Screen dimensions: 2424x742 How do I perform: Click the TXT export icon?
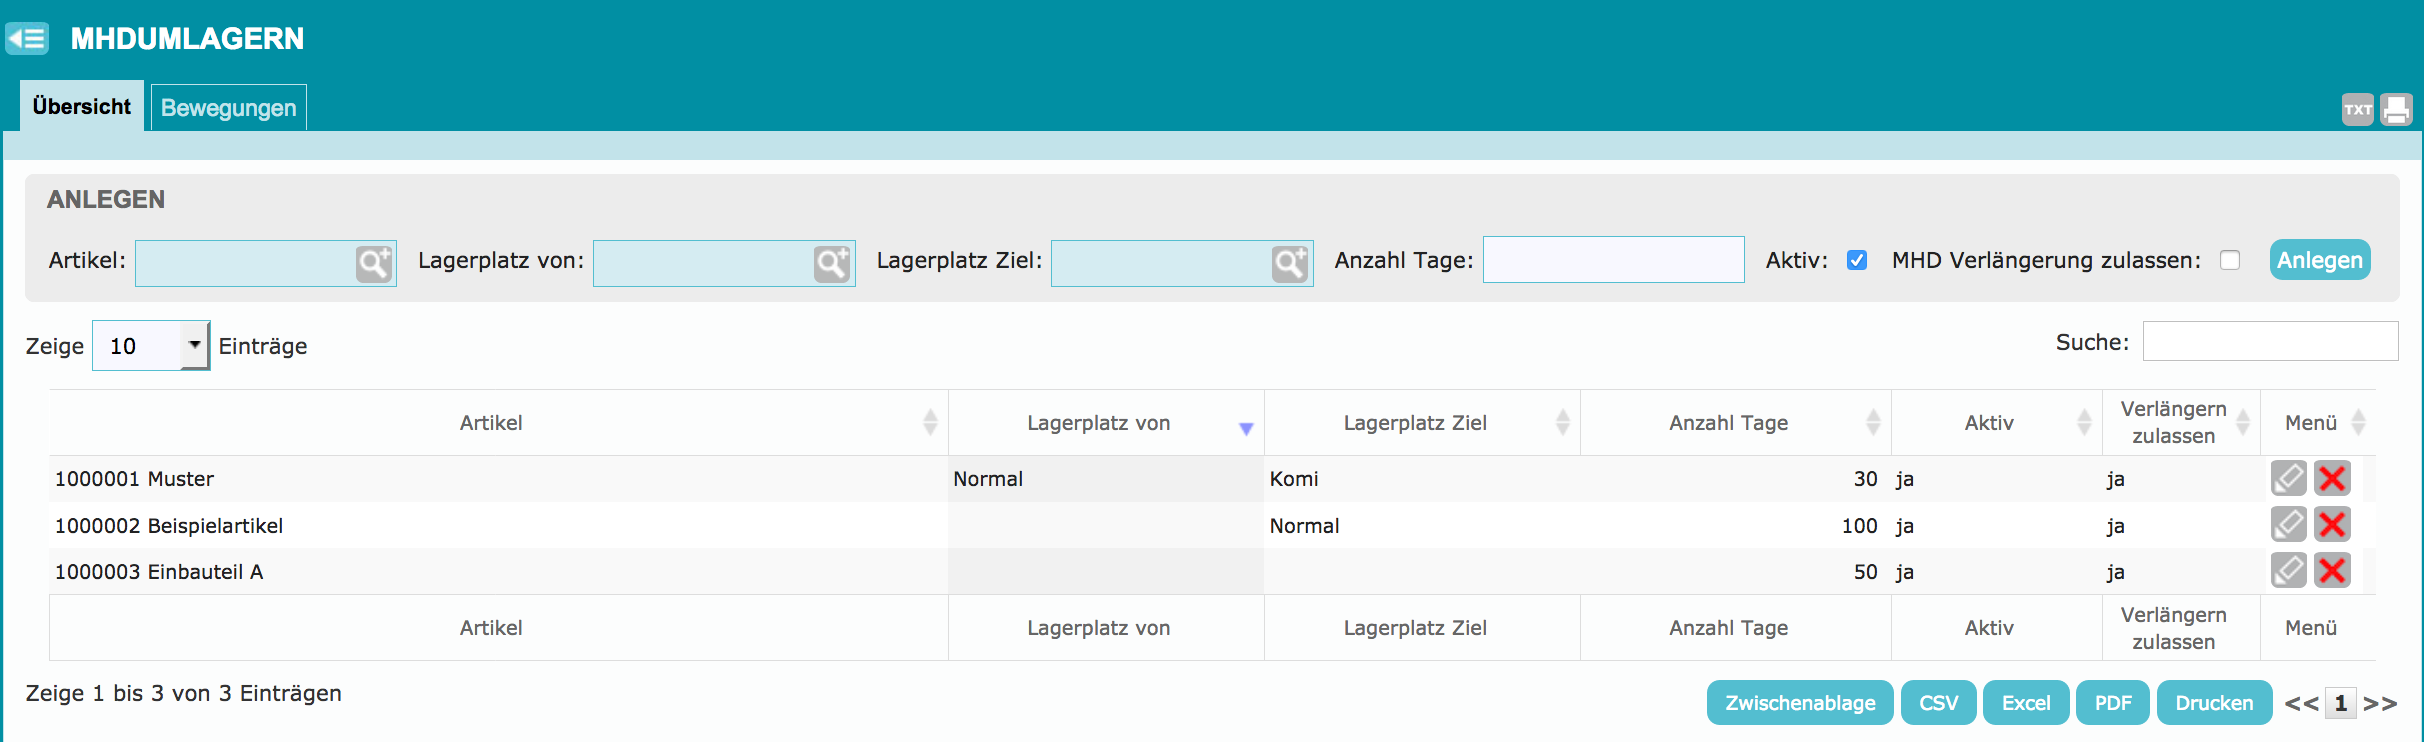point(2357,109)
